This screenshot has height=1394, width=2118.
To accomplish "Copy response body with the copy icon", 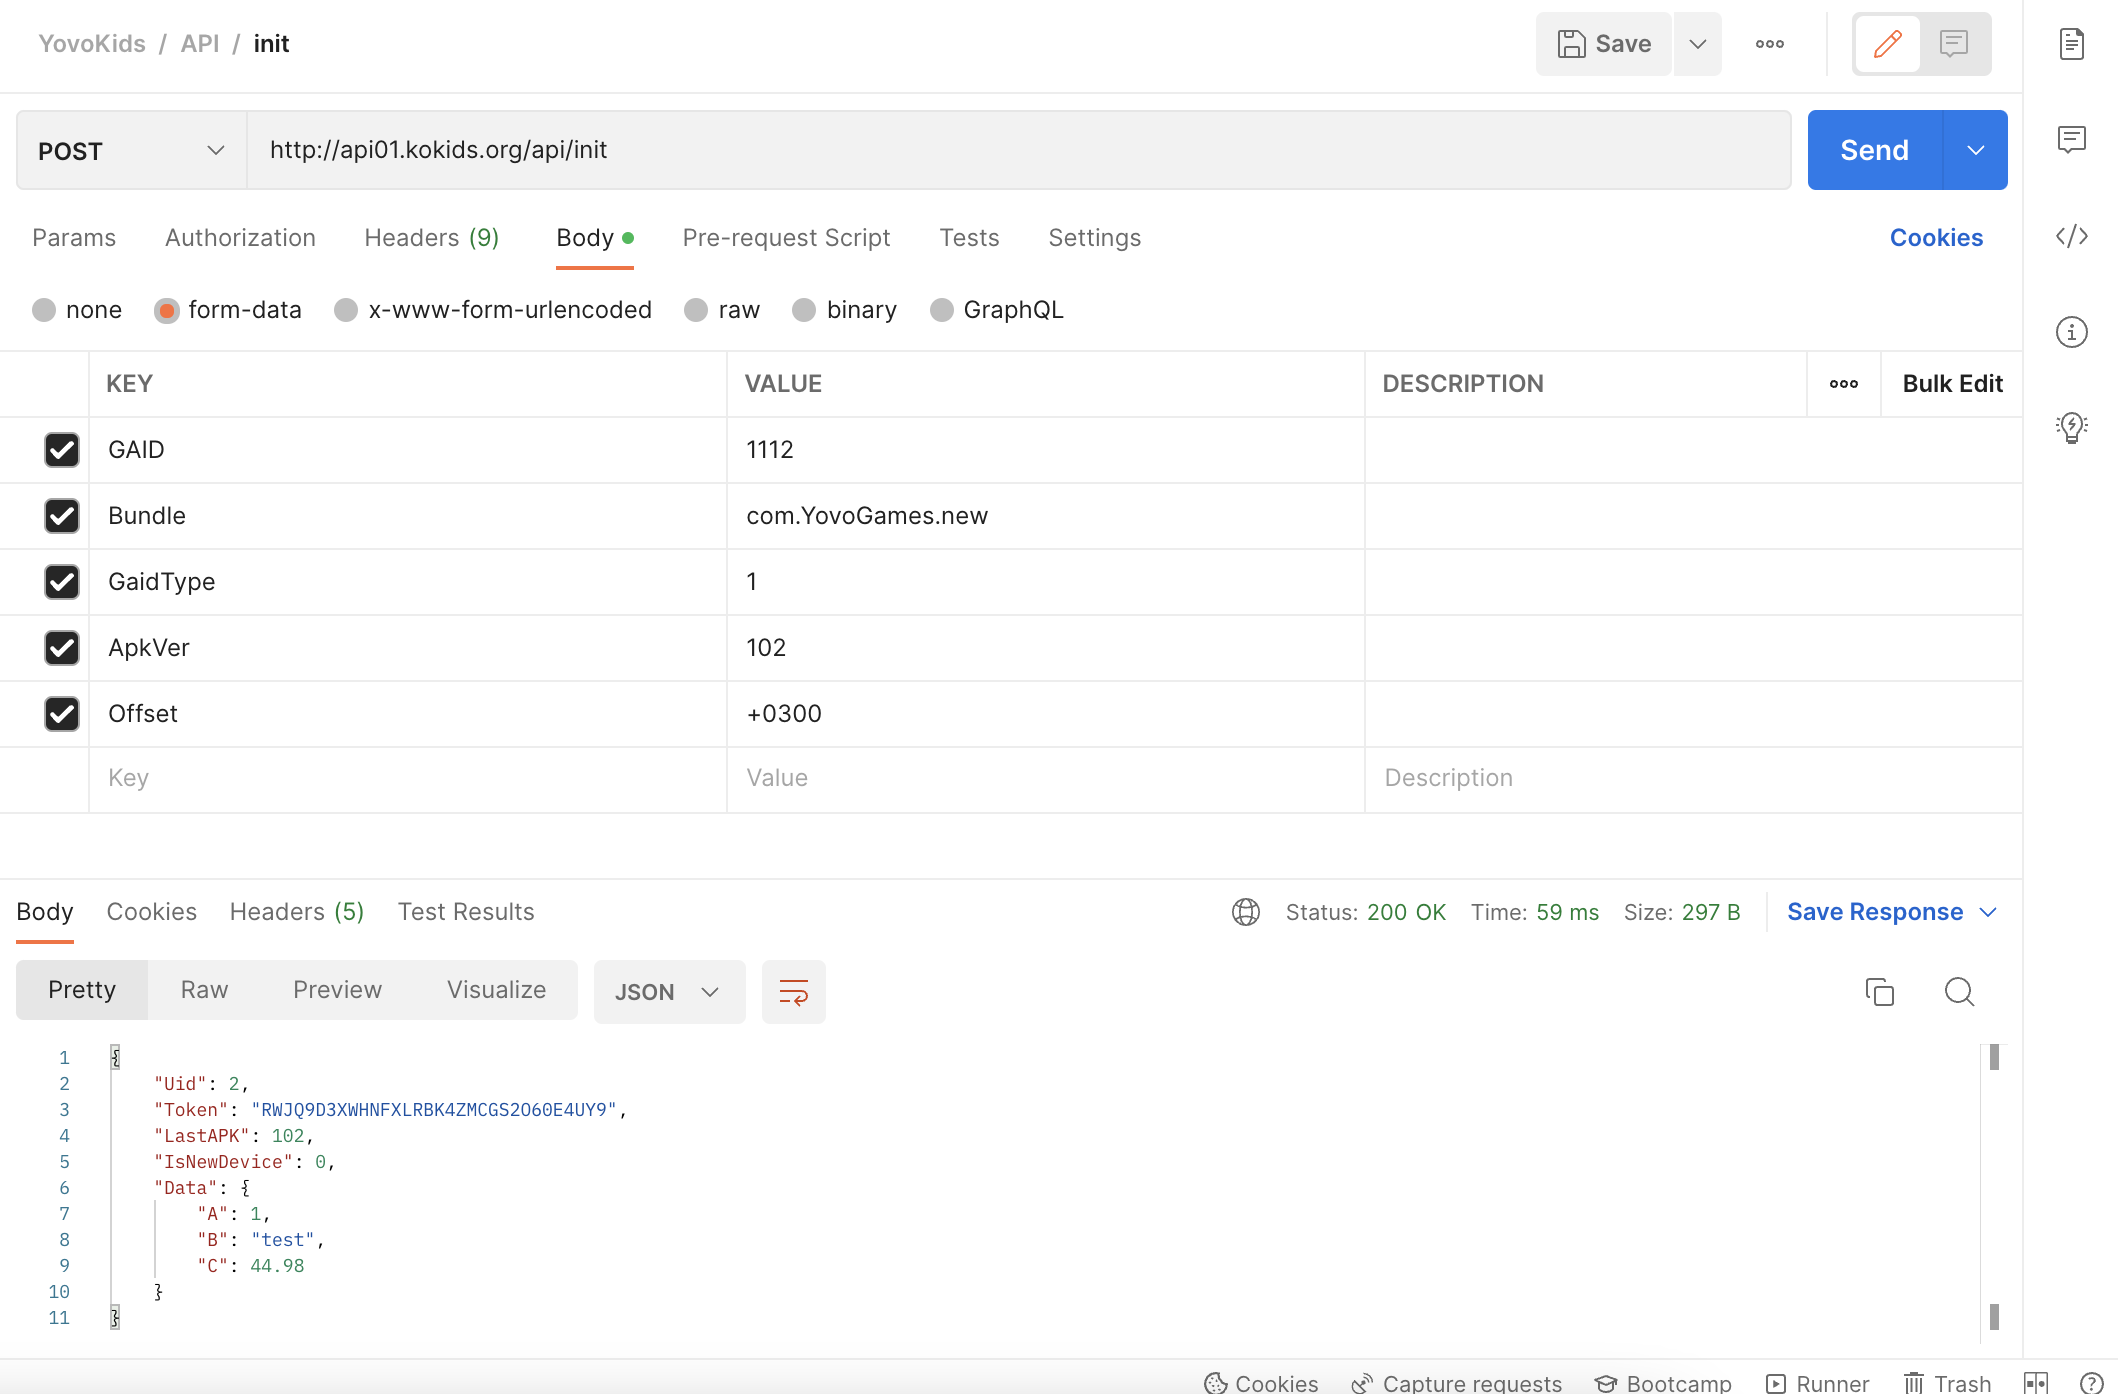I will [x=1879, y=991].
